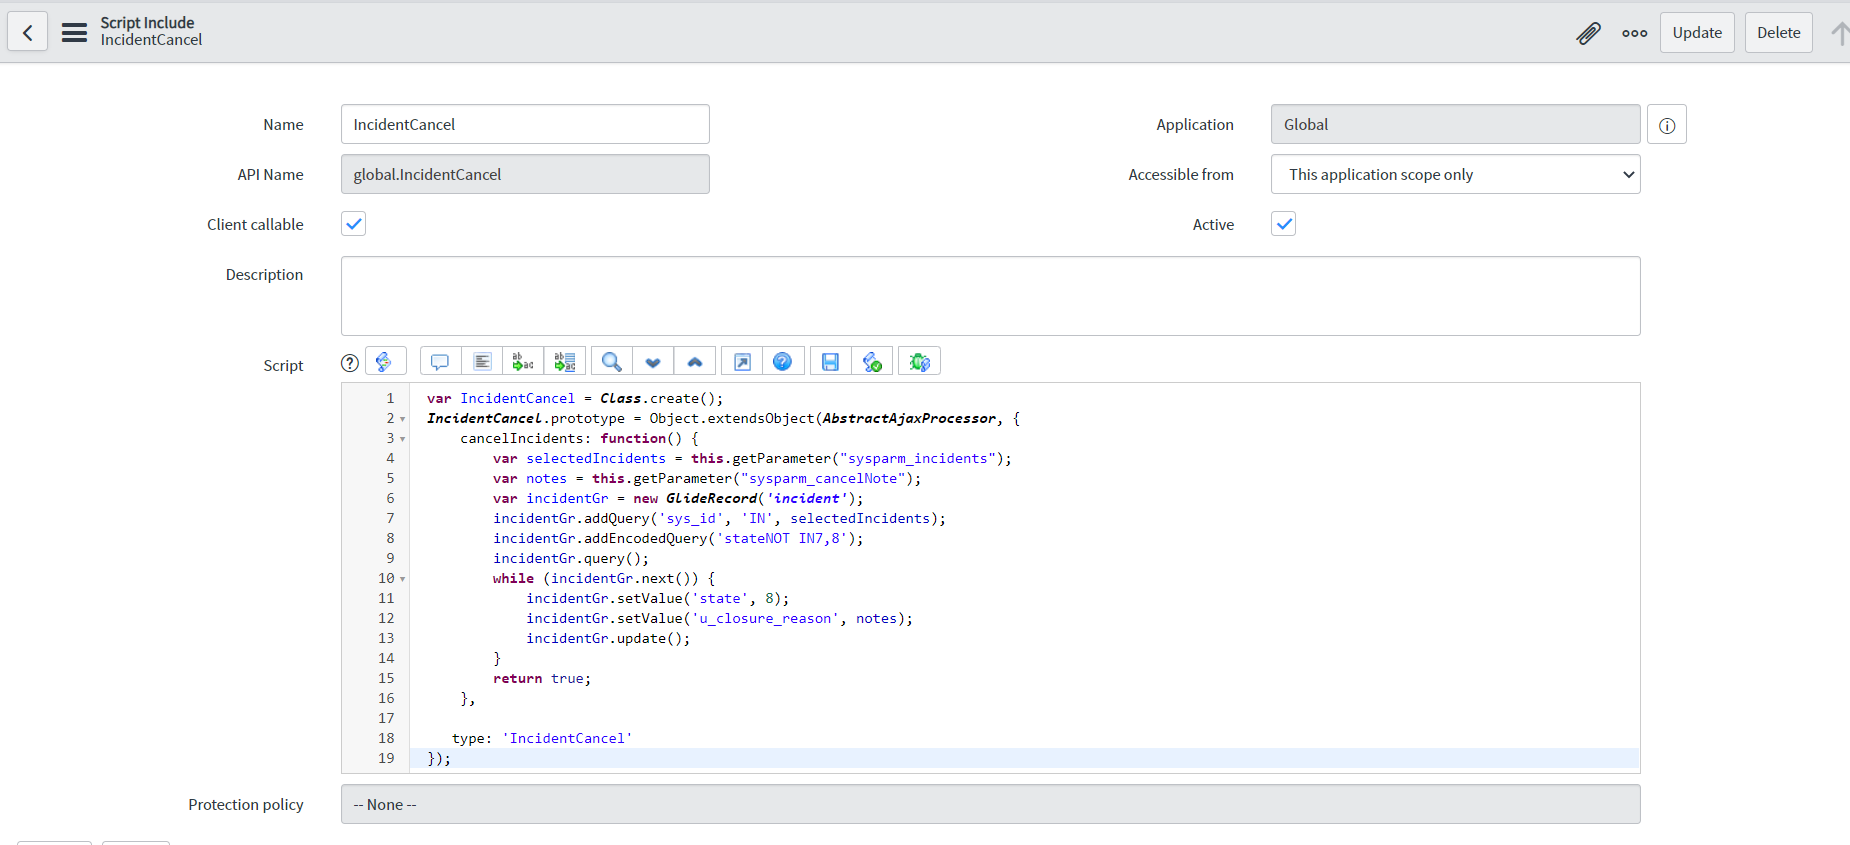
Task: Find previous with up chevron icon
Action: [695, 362]
